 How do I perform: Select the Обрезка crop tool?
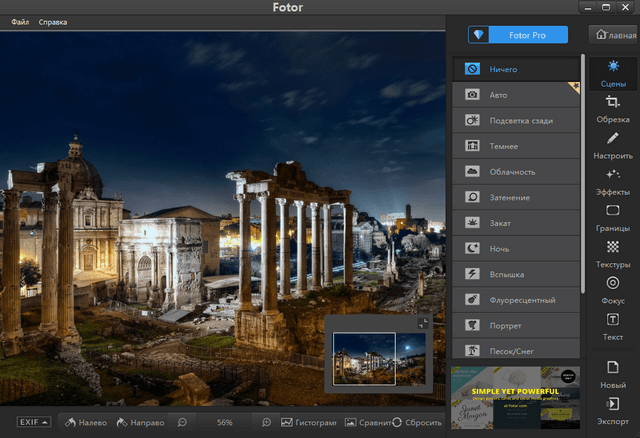tap(613, 109)
